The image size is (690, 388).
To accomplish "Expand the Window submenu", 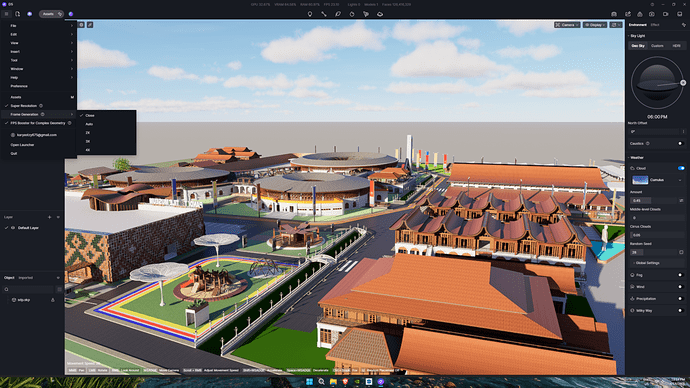I will pos(39,69).
